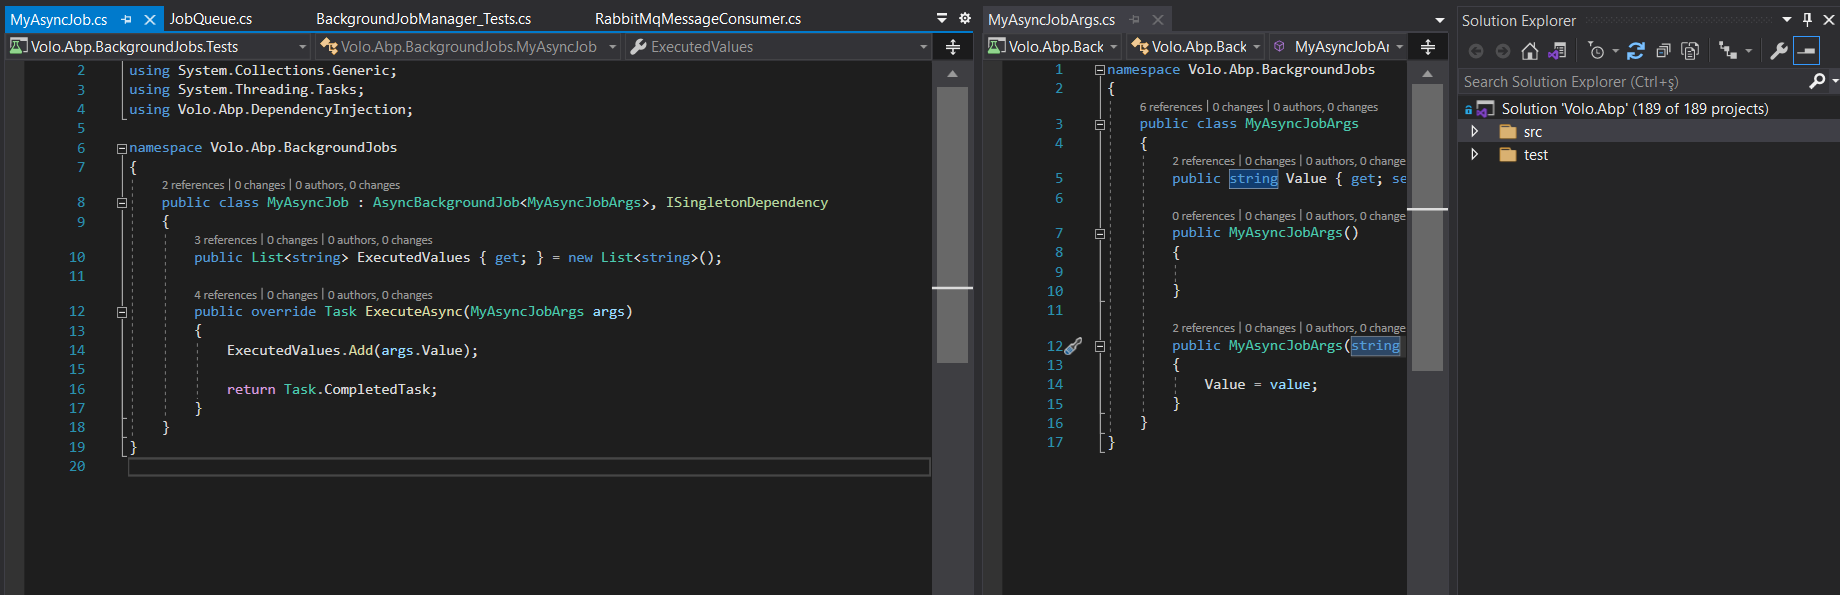Screen dimensions: 1840x595
Task: Open the ExecutedValues member dropdown
Action: point(923,47)
